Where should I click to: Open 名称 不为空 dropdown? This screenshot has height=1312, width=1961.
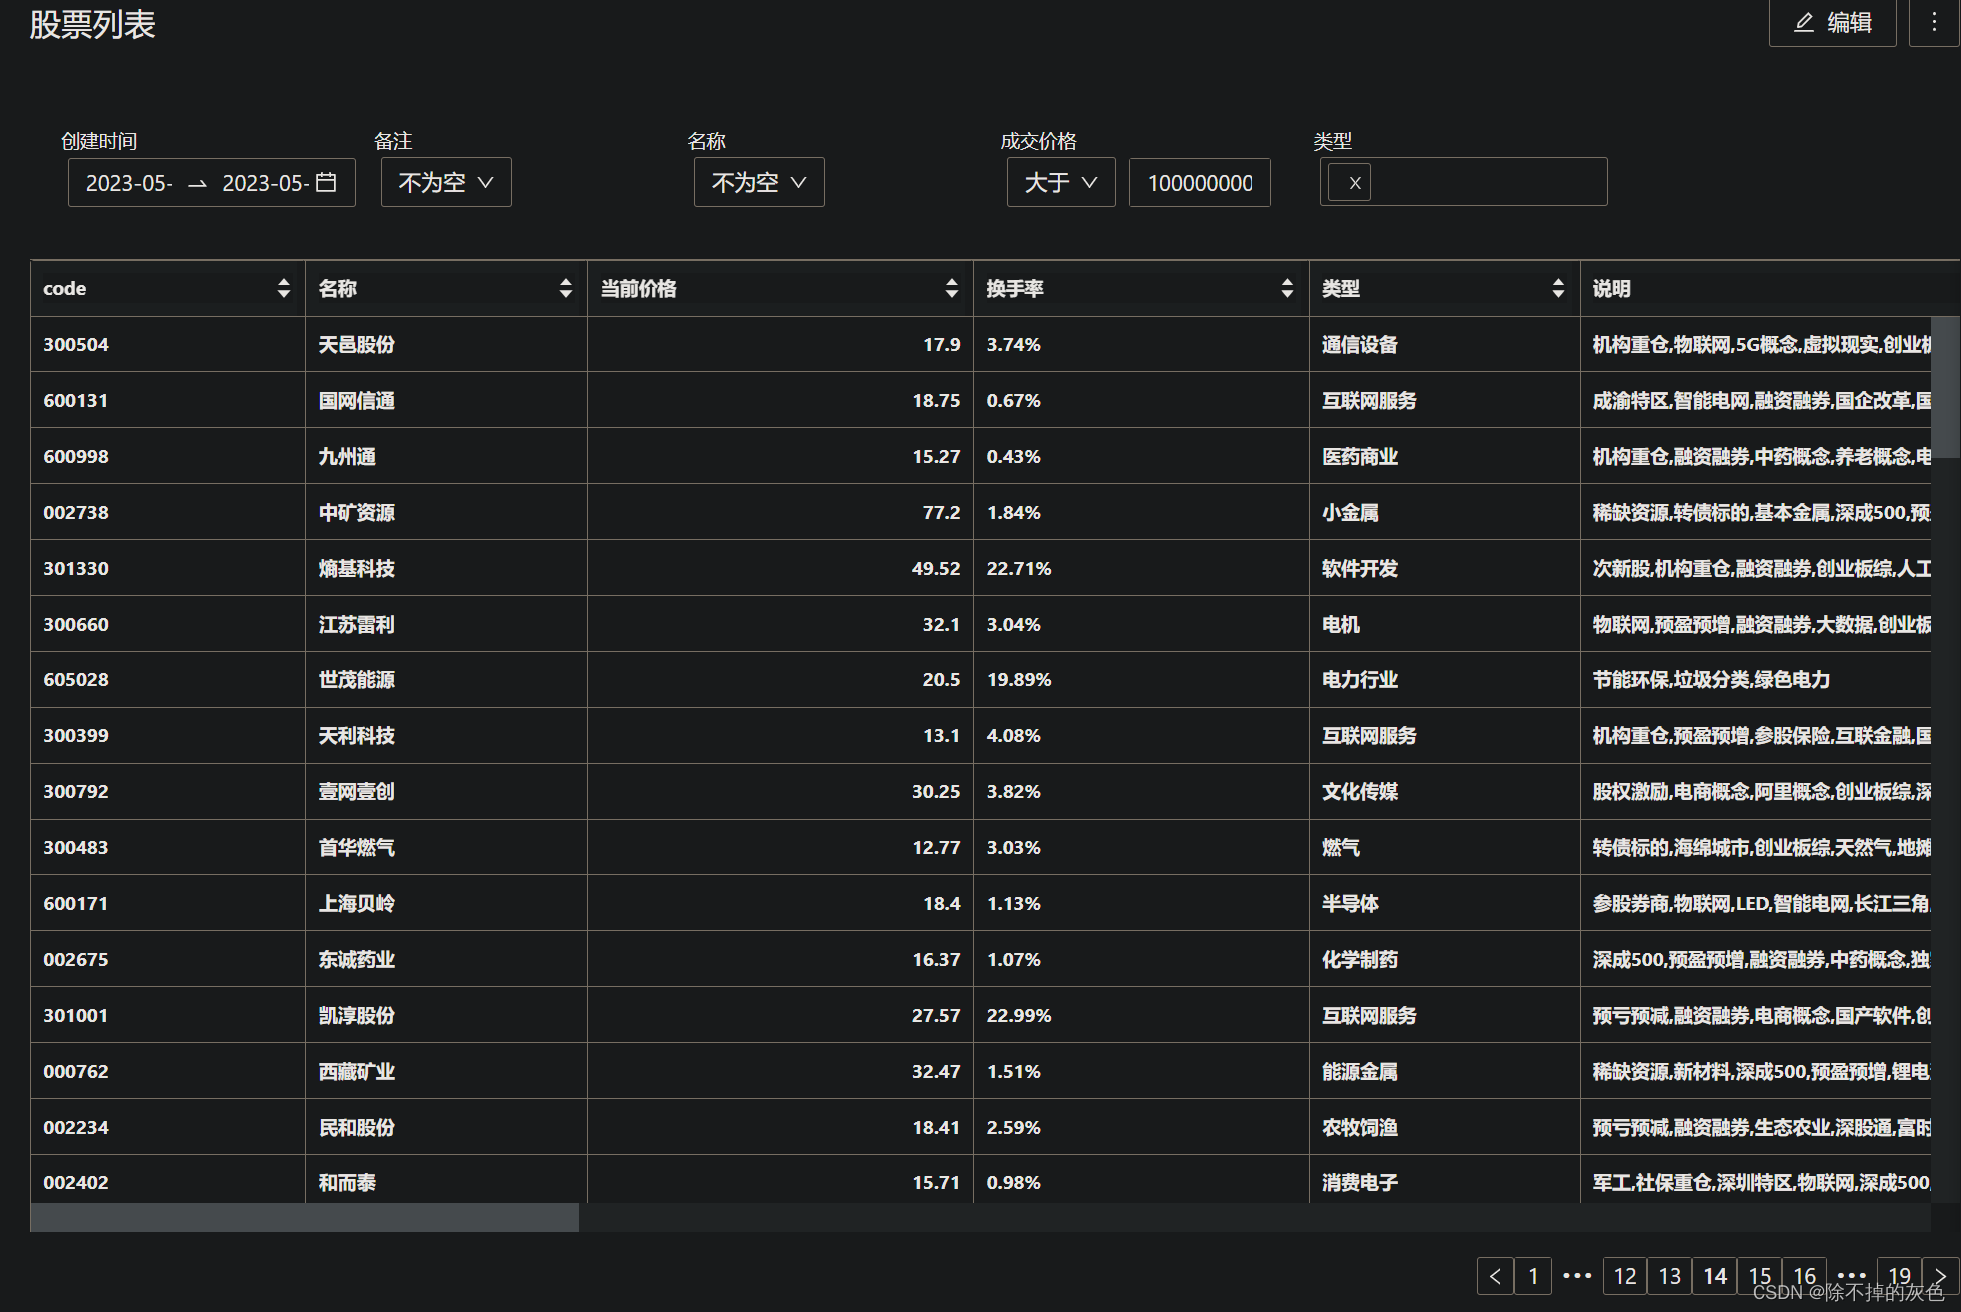point(759,182)
